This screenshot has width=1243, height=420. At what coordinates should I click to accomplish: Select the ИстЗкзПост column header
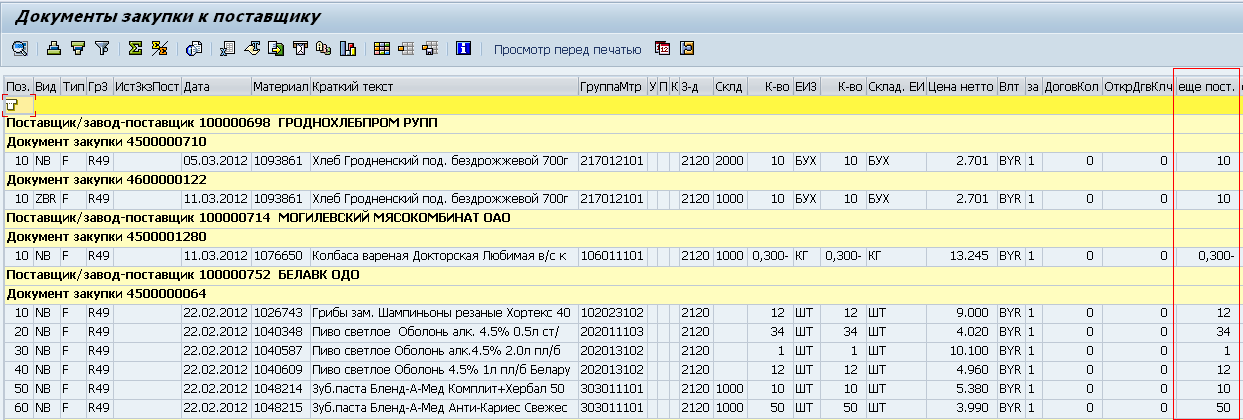coord(146,87)
